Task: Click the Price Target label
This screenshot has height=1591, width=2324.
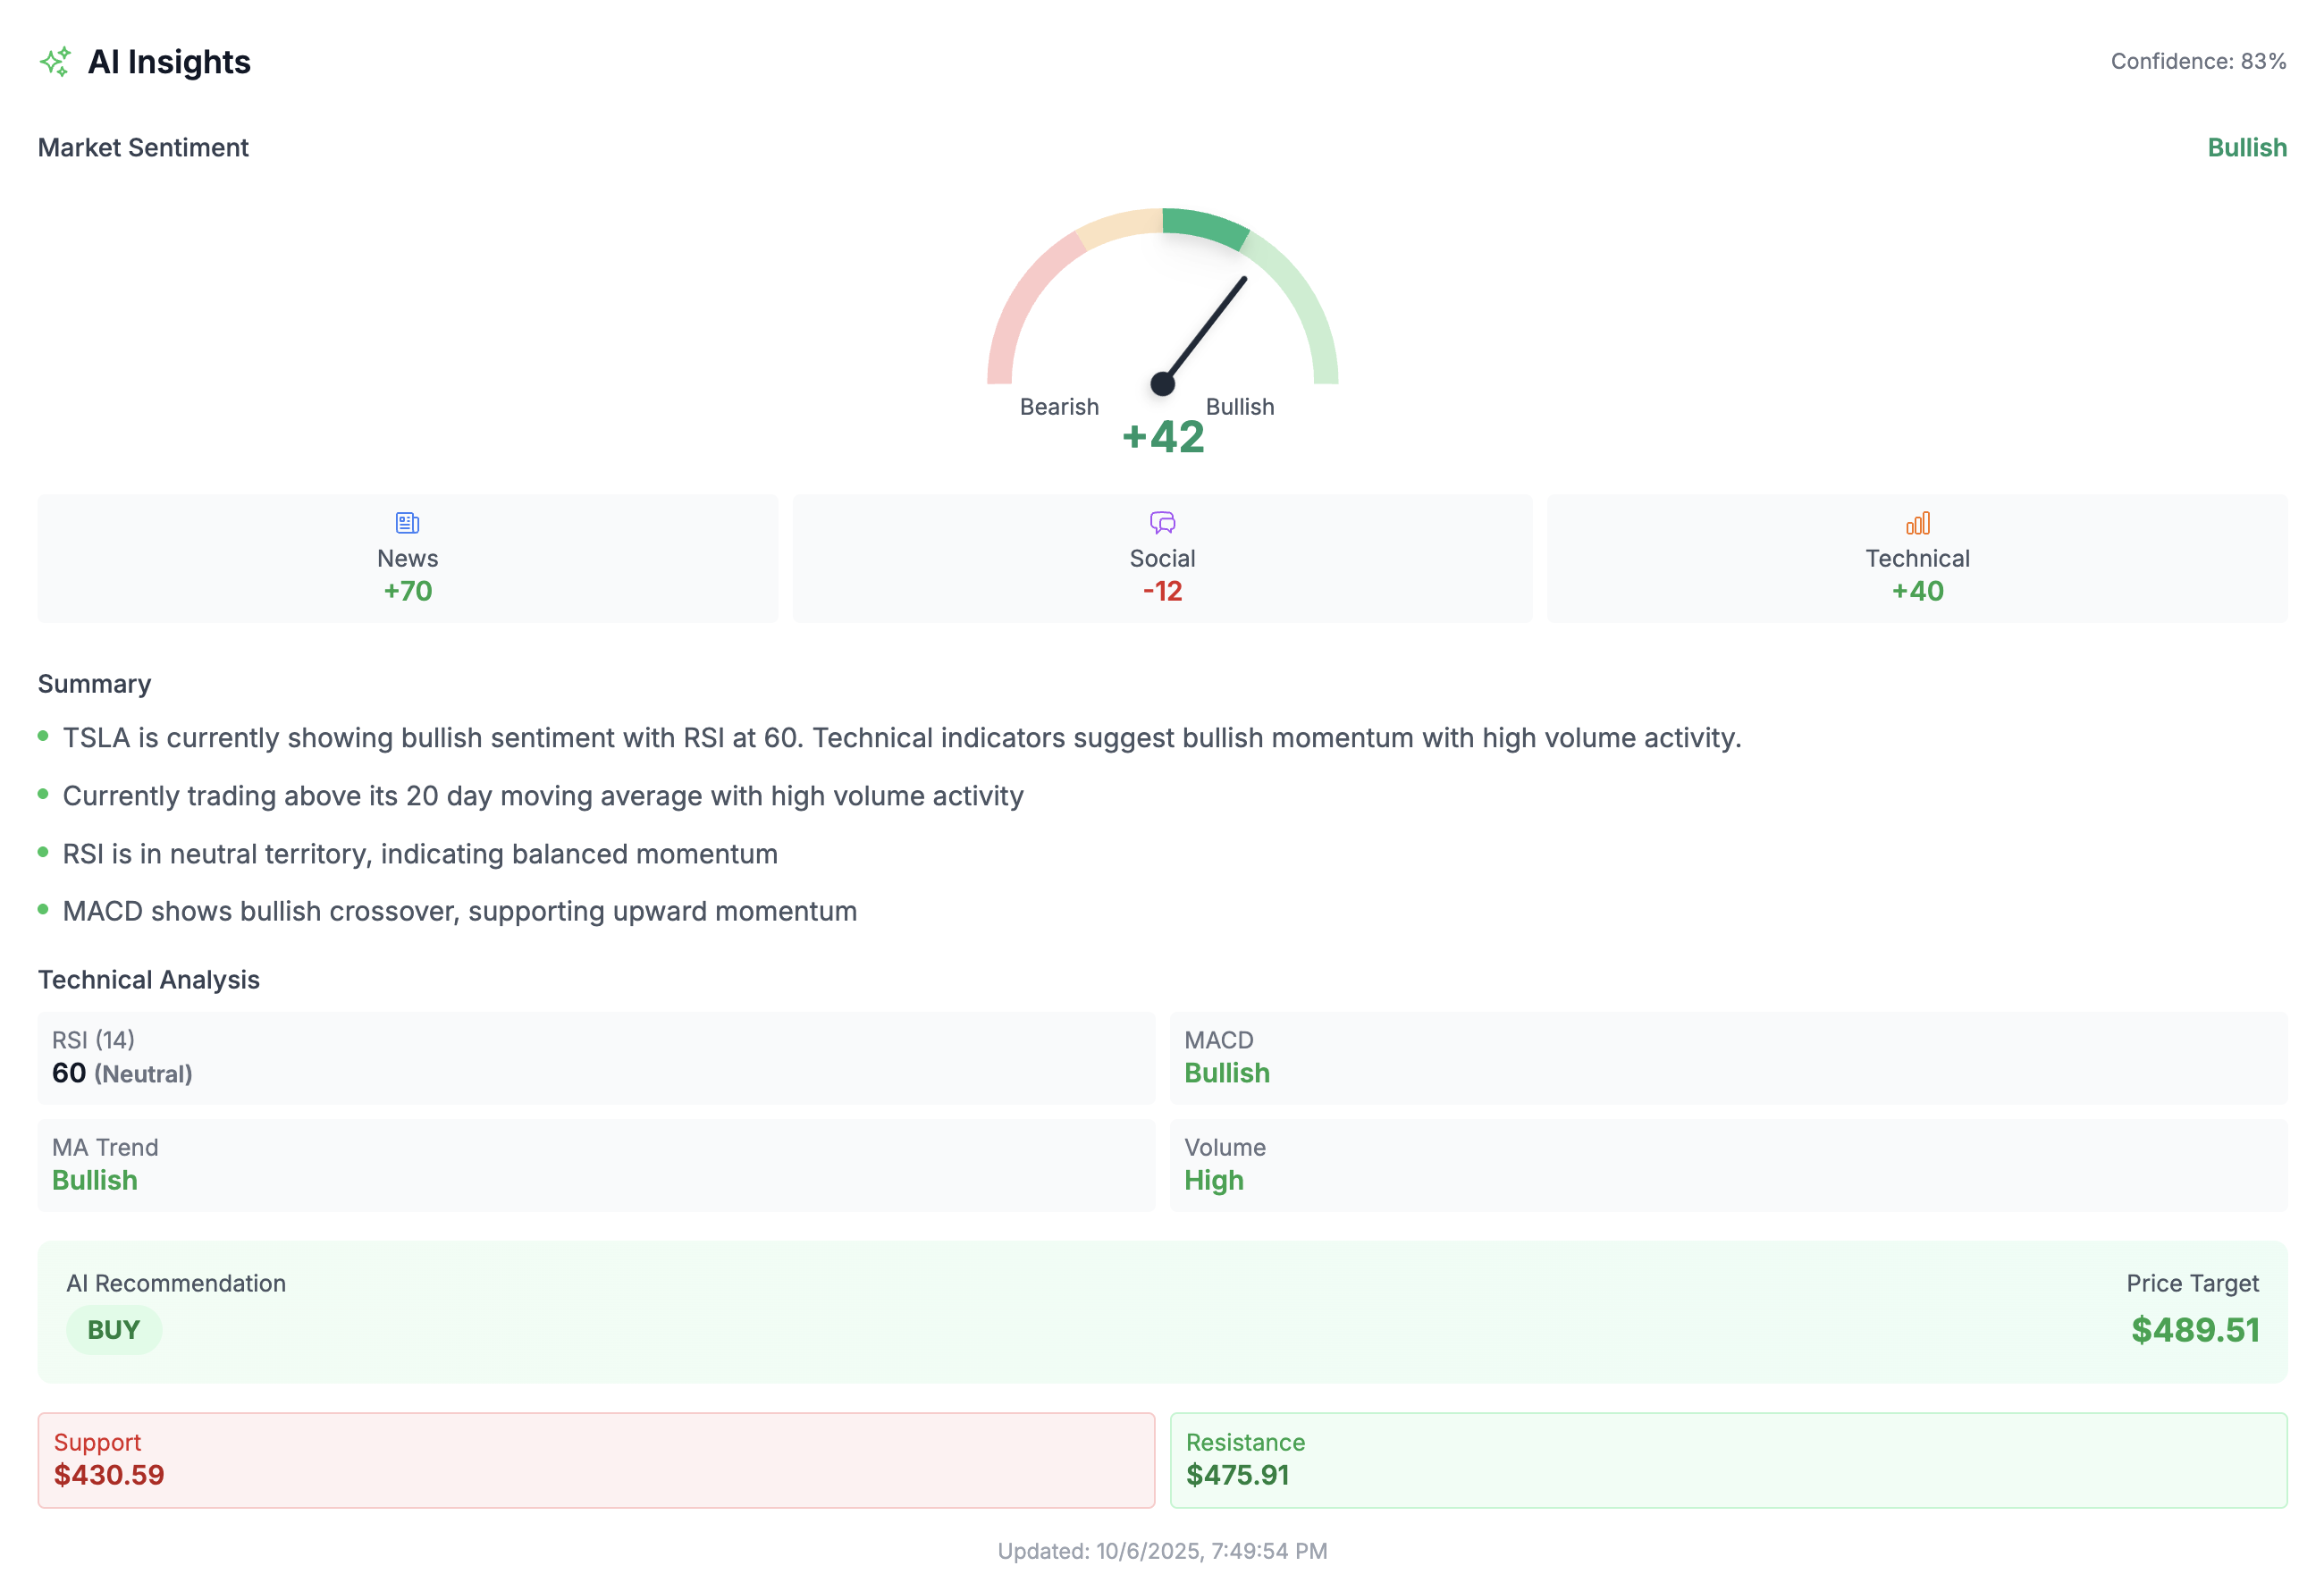Action: pos(2192,1283)
